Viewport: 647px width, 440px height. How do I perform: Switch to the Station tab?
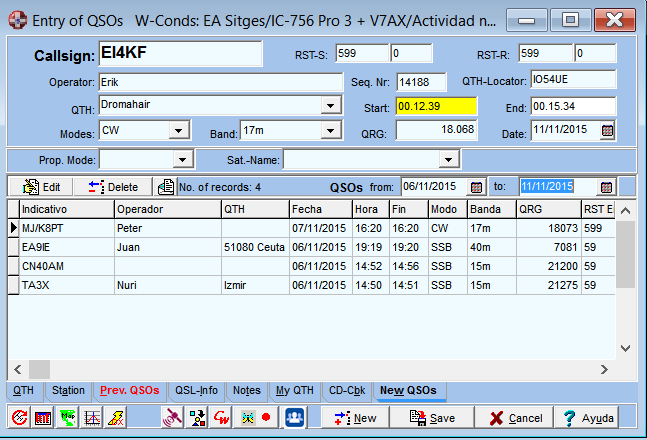[x=68, y=390]
